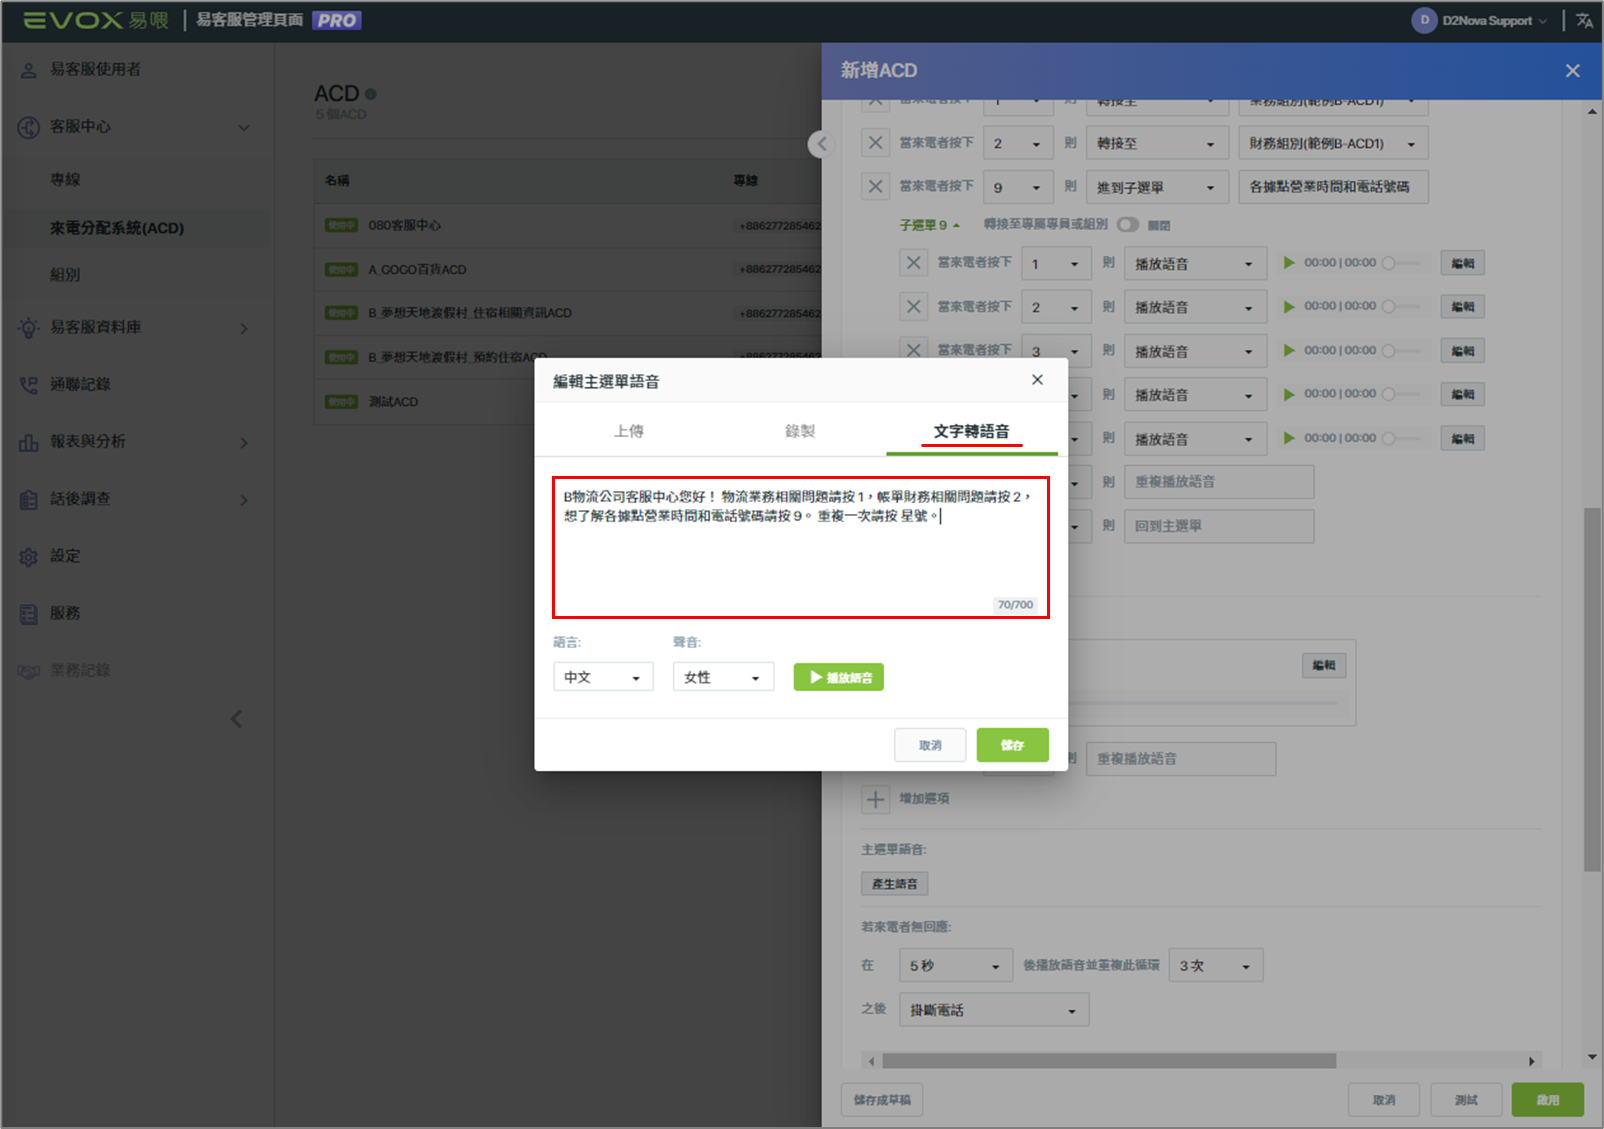Viewport: 1604px width, 1129px height.
Task: Open 設定 in the sidebar
Action: (x=65, y=556)
